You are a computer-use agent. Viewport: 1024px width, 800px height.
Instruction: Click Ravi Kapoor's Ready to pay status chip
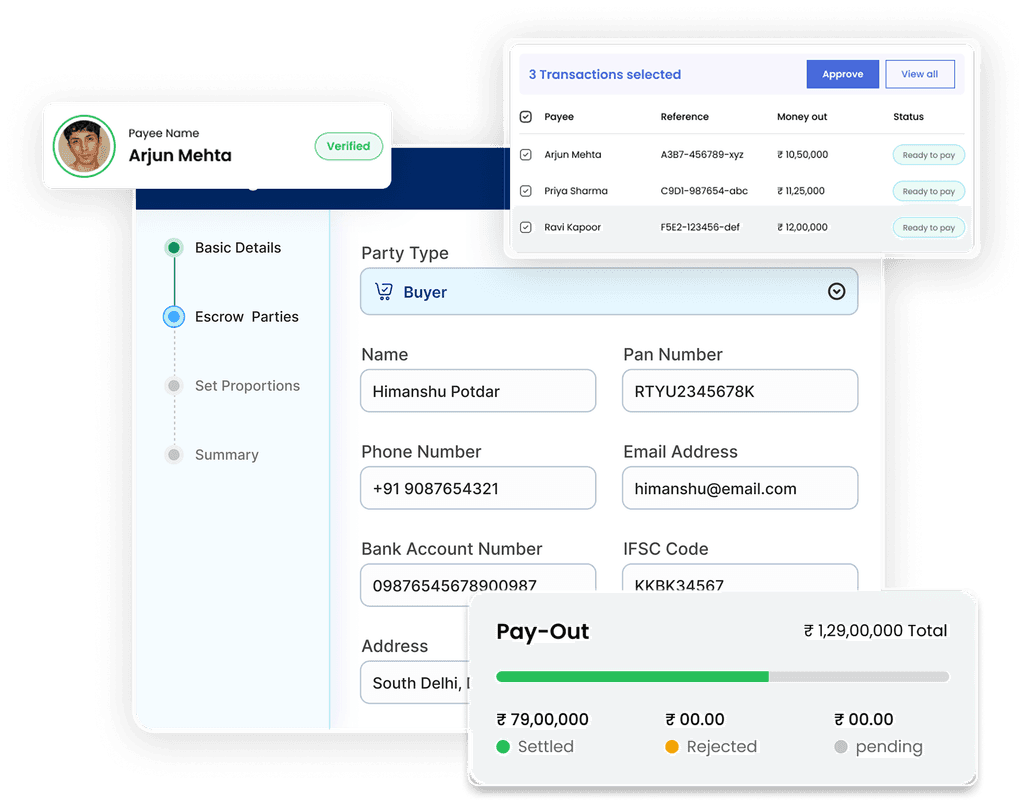(x=928, y=227)
